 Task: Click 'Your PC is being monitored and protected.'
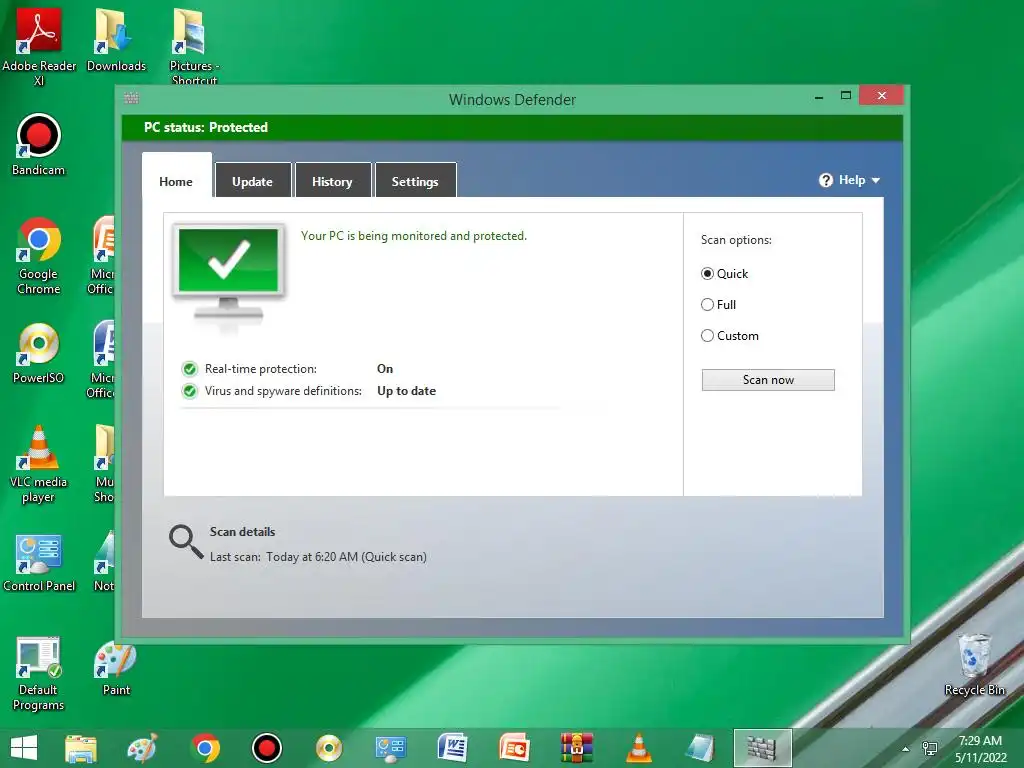(413, 236)
